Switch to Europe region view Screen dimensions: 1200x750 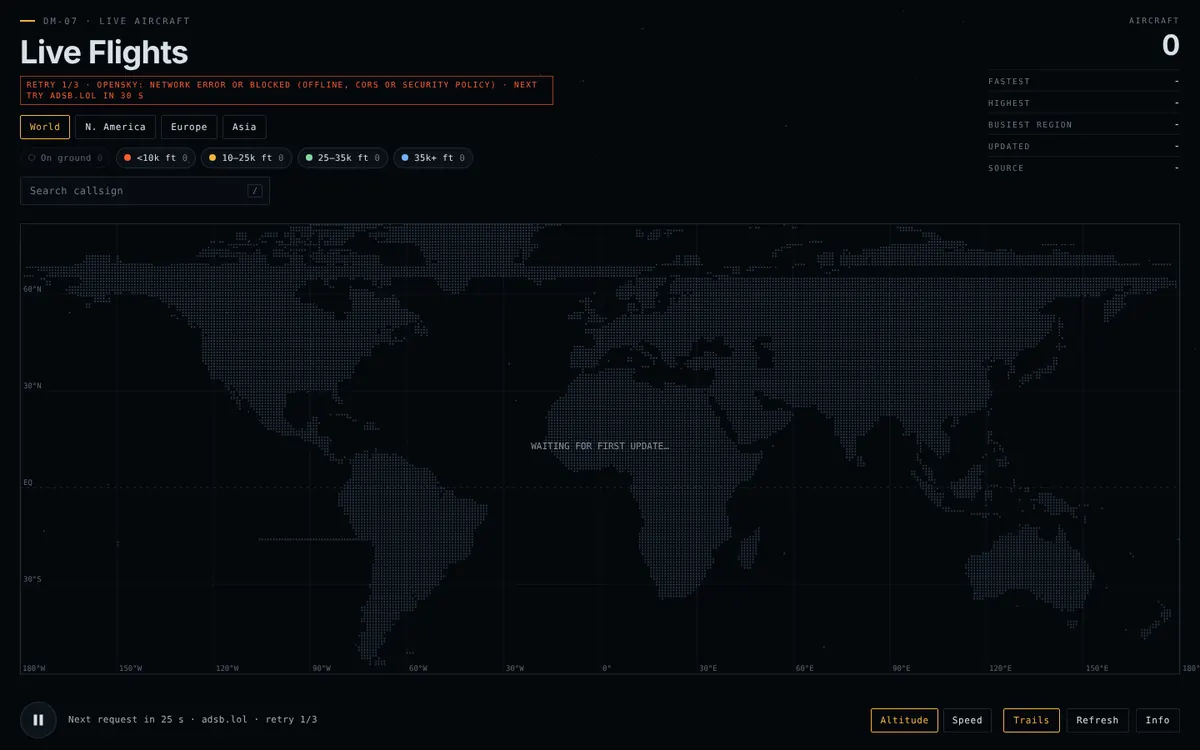click(x=189, y=127)
